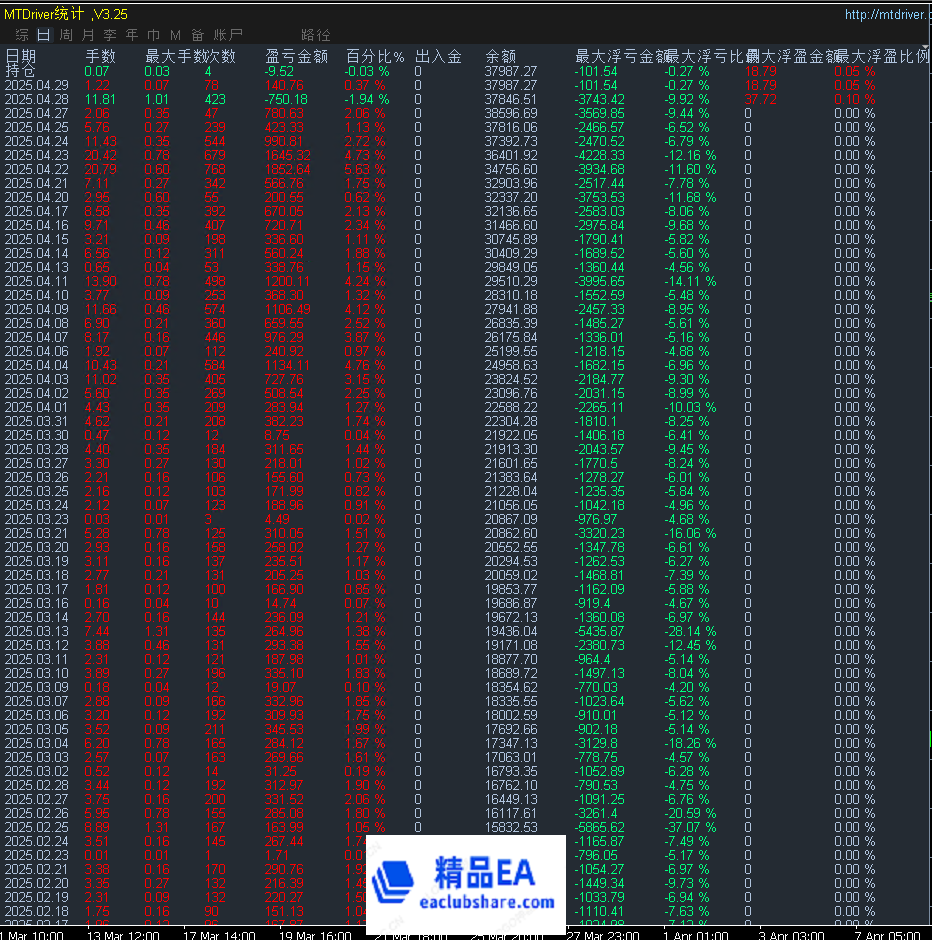Select the 2025.04.29 date row
This screenshot has height=940, width=932.
[36, 86]
